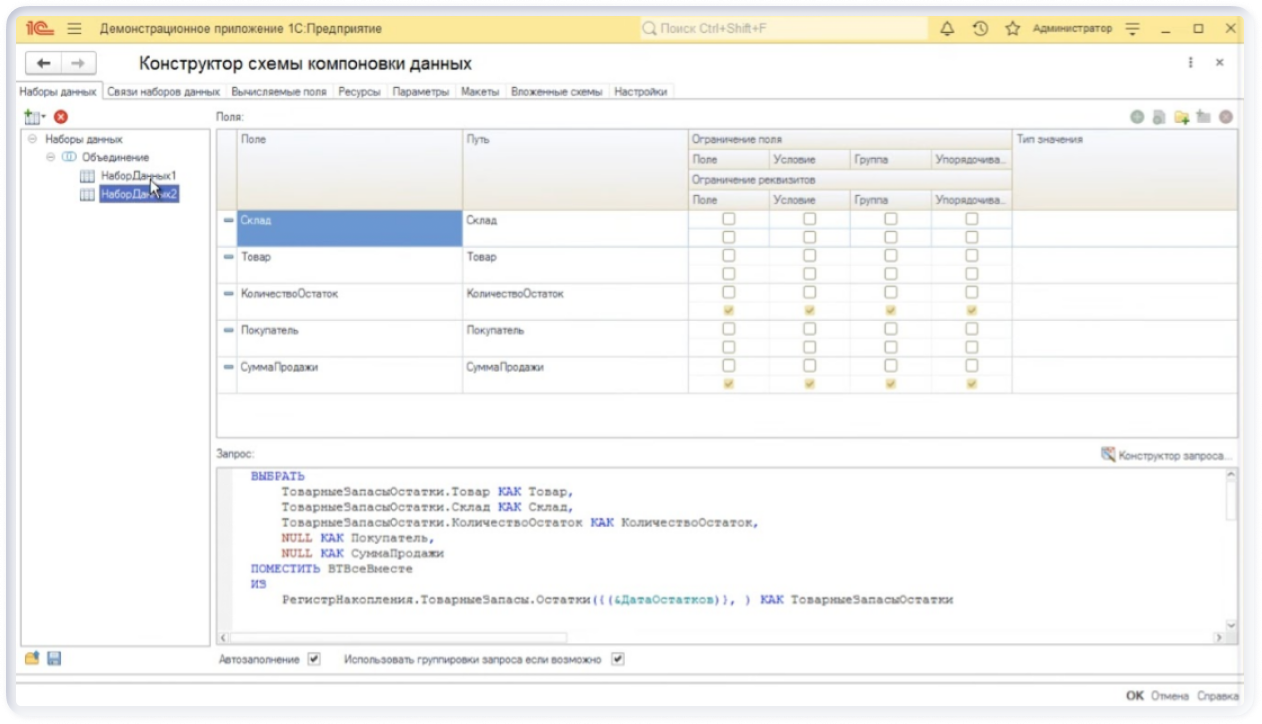
Task: Click the row marker icon beside КоличествоОстаток field
Action: (x=228, y=293)
